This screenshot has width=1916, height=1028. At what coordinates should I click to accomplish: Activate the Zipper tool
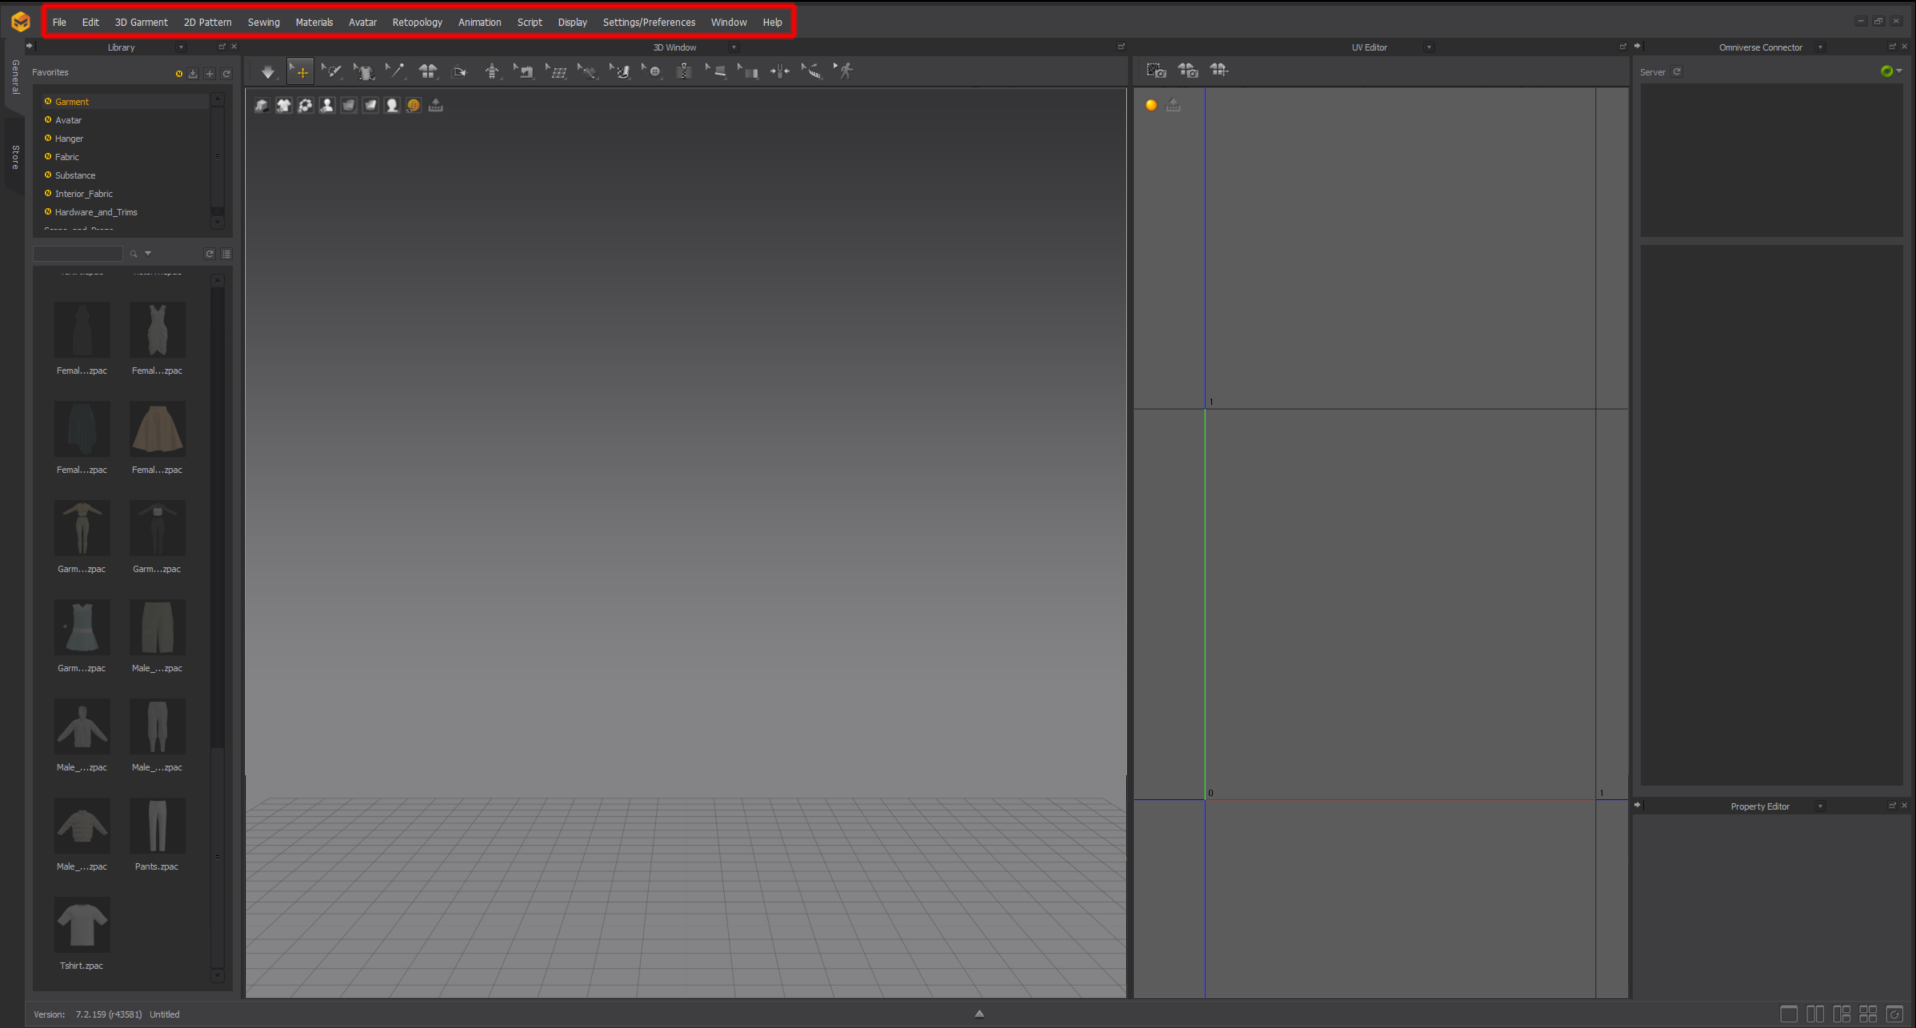[x=684, y=71]
